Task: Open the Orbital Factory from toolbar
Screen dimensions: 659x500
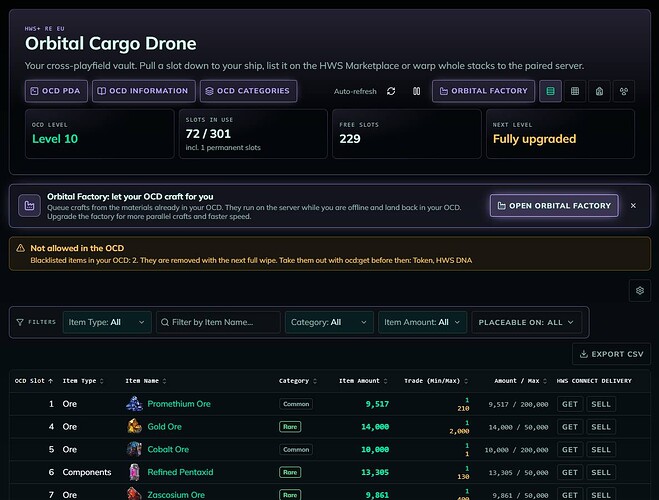Action: coord(483,91)
